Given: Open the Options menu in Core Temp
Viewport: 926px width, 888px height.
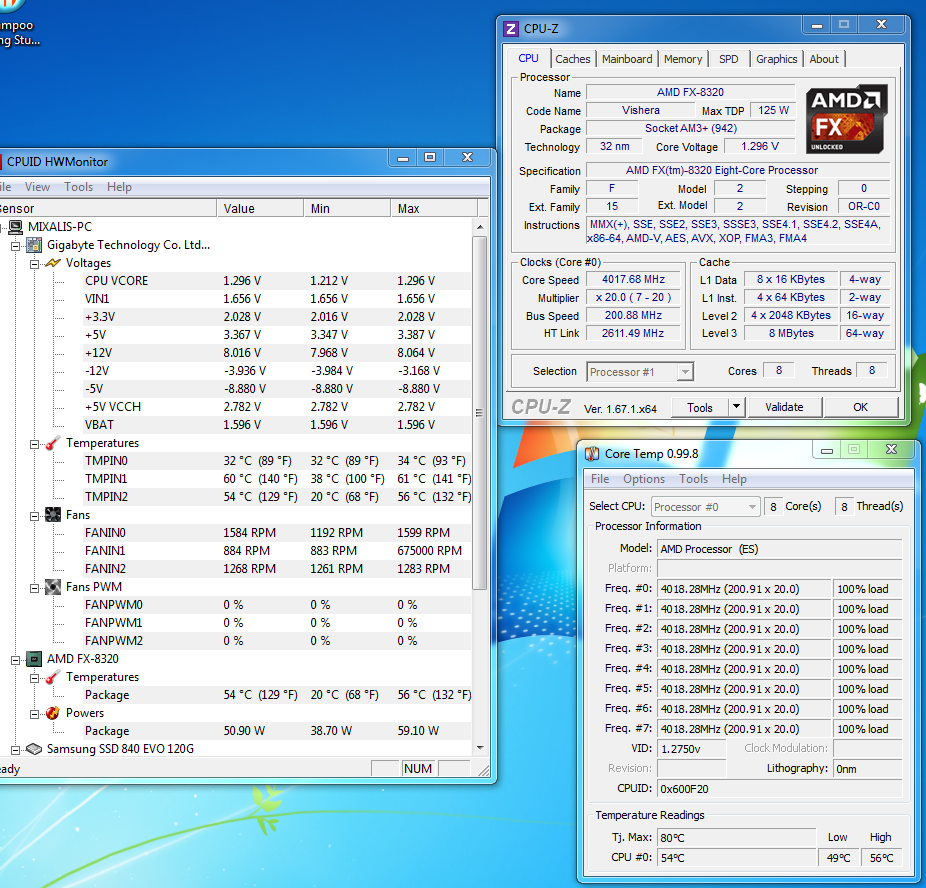Looking at the screenshot, I should coord(644,479).
